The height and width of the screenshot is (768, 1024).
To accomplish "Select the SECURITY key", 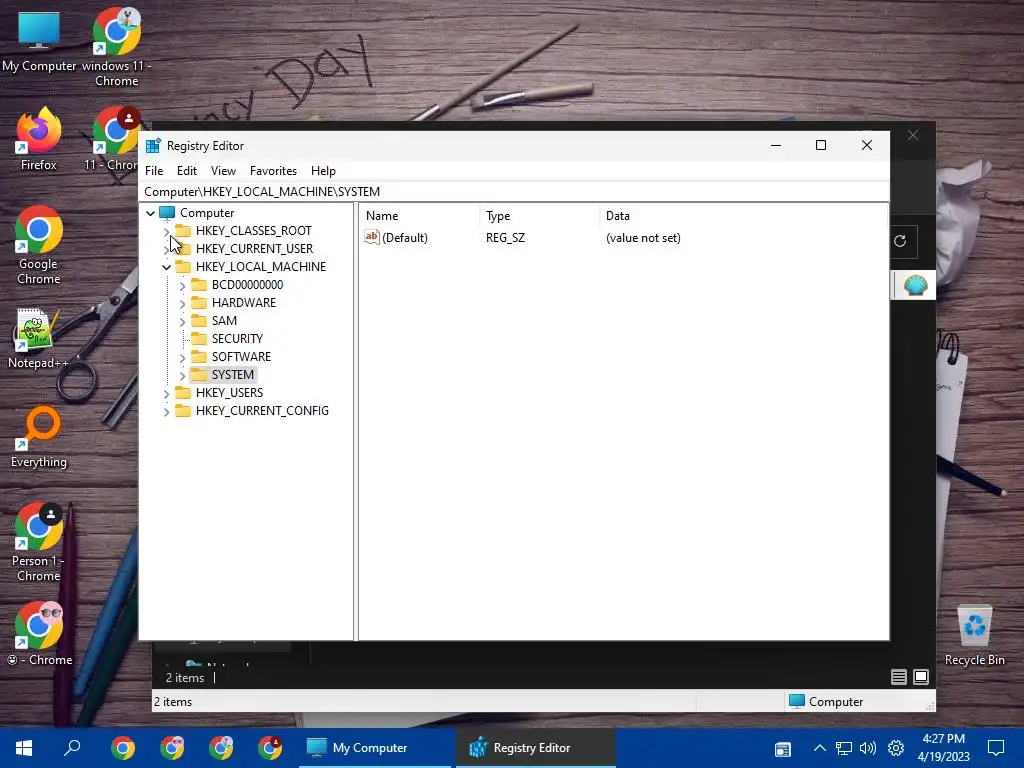I will 237,338.
